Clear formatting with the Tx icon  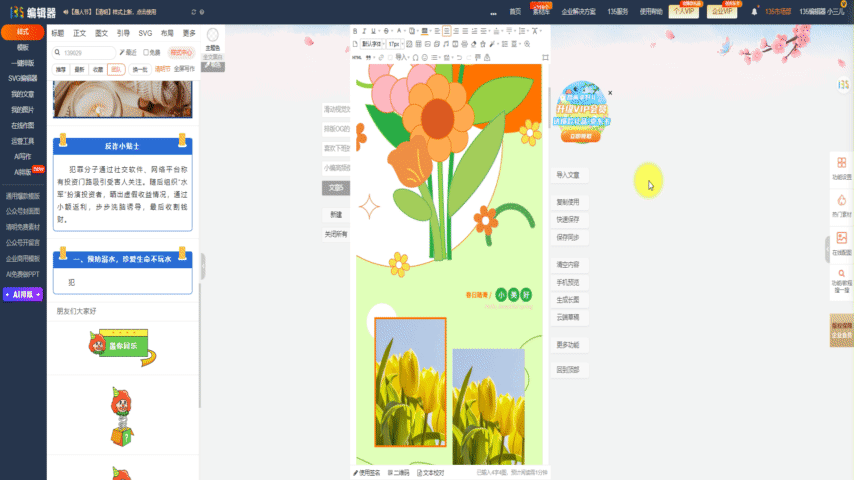pyautogui.click(x=534, y=31)
